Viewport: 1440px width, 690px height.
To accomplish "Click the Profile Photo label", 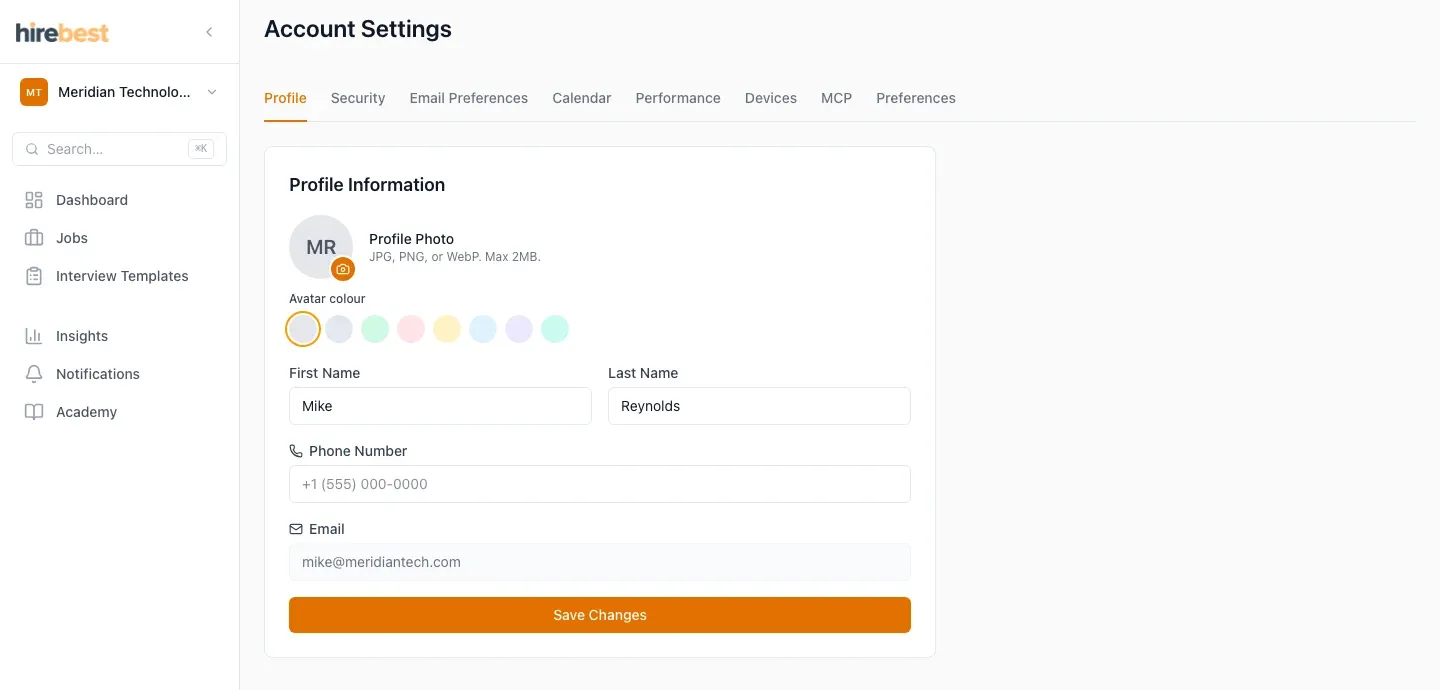I will (411, 239).
